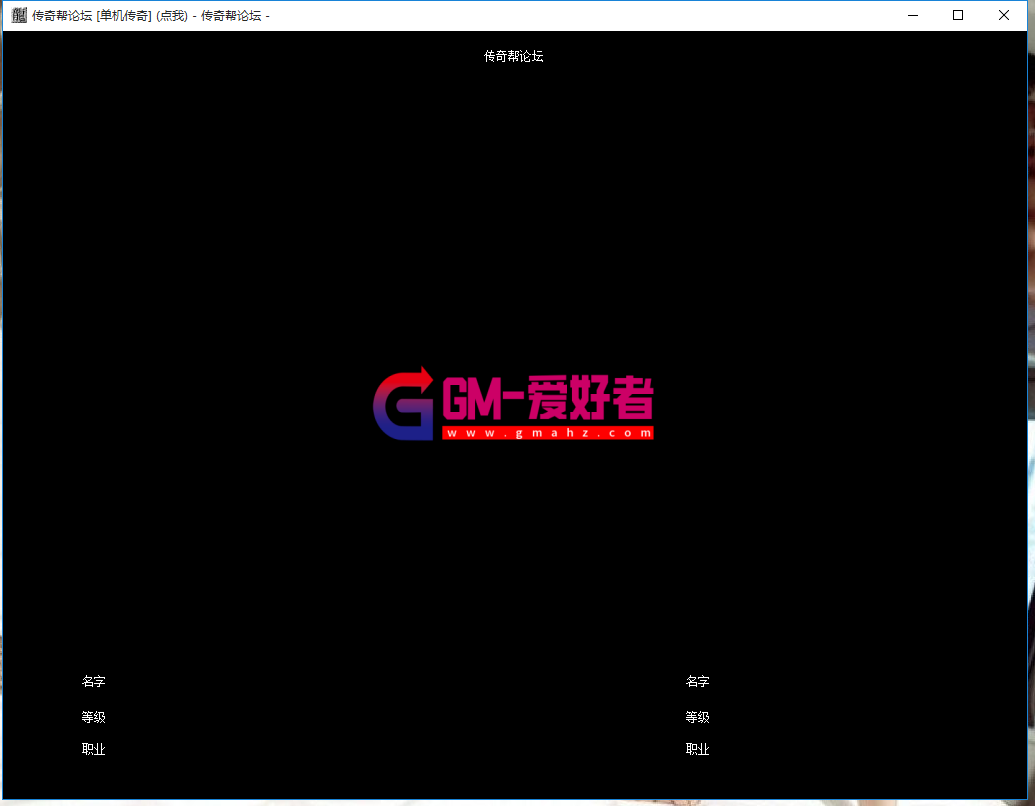
Task: Select the left character slot's 等级 label
Action: (94, 717)
